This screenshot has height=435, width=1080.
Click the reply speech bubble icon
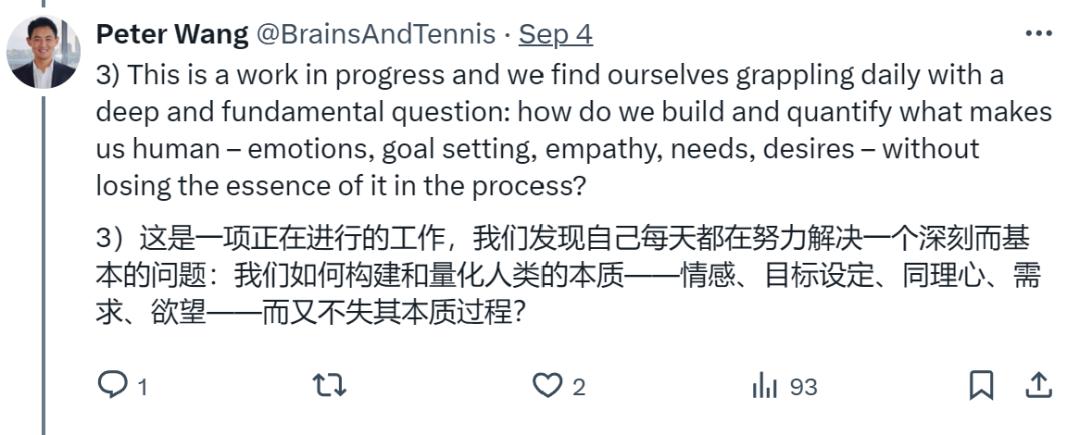point(112,386)
